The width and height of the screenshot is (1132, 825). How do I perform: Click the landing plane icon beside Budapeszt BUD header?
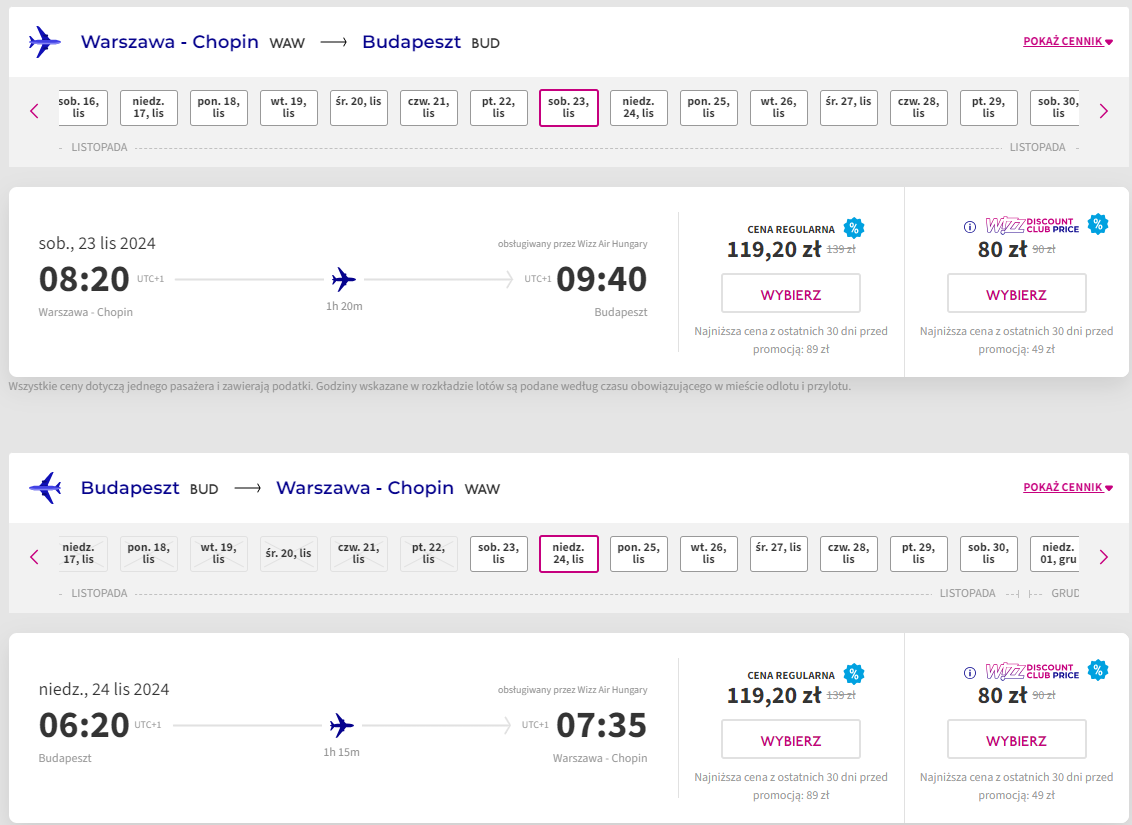[45, 488]
